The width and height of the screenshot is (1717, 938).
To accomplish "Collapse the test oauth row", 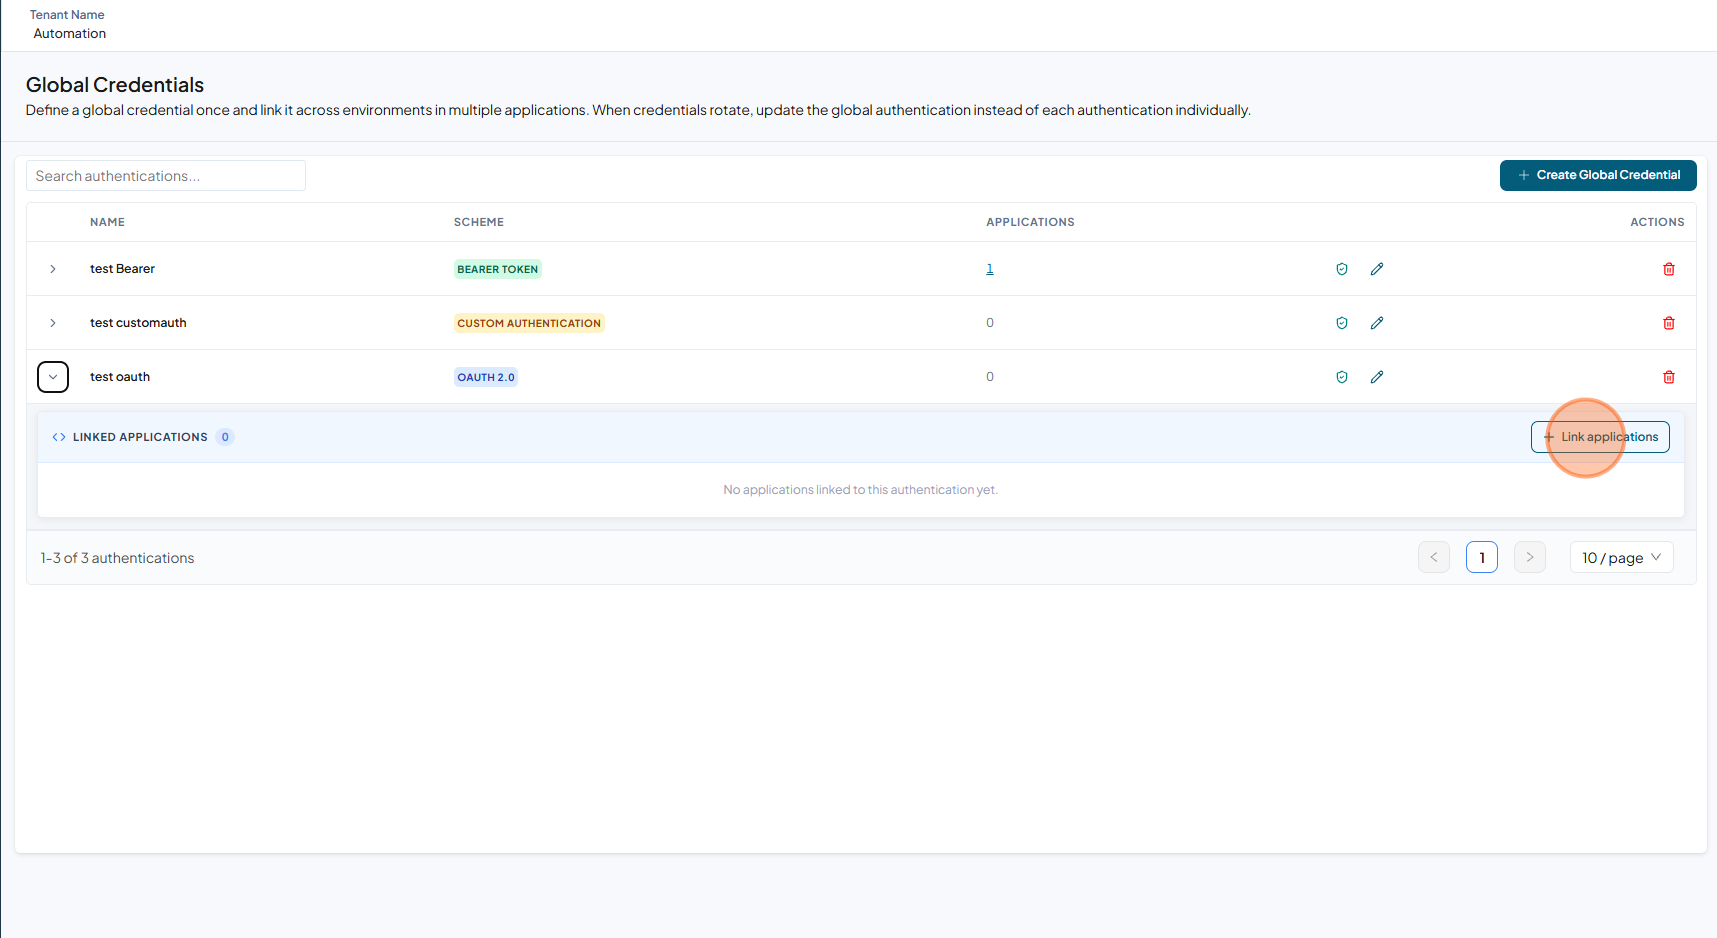I will click(x=53, y=377).
